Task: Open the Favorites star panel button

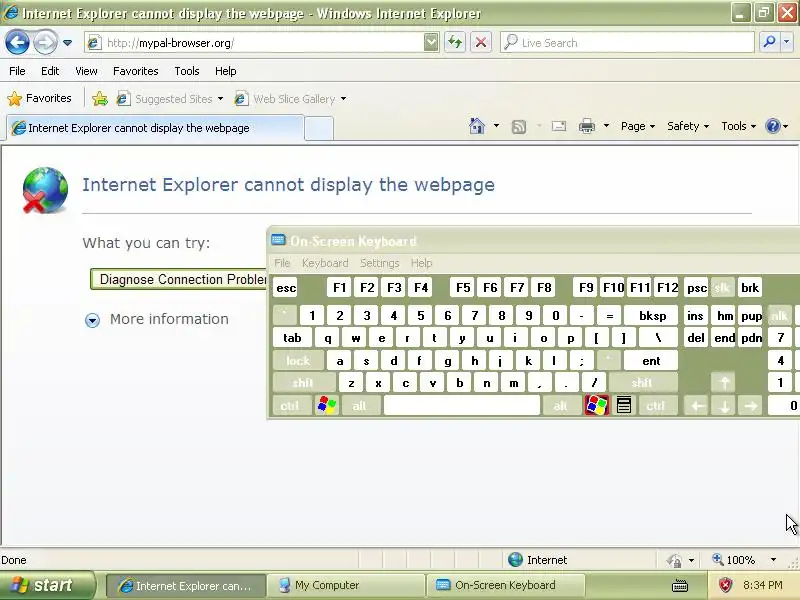Action: click(40, 98)
